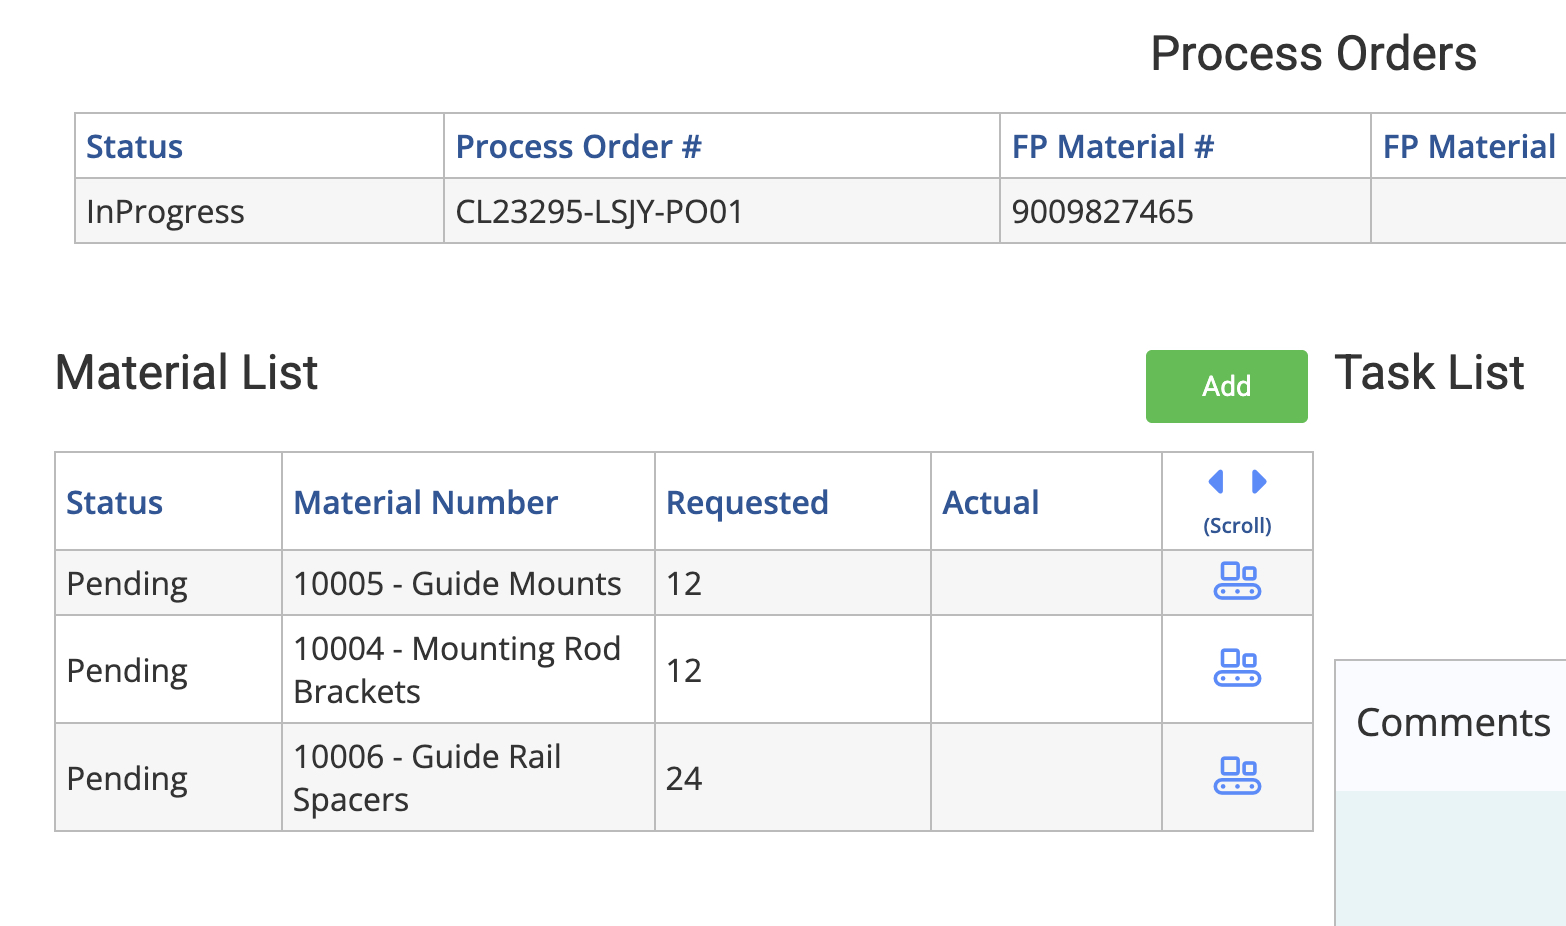
Task: Click Material List Status column header
Action: [115, 502]
